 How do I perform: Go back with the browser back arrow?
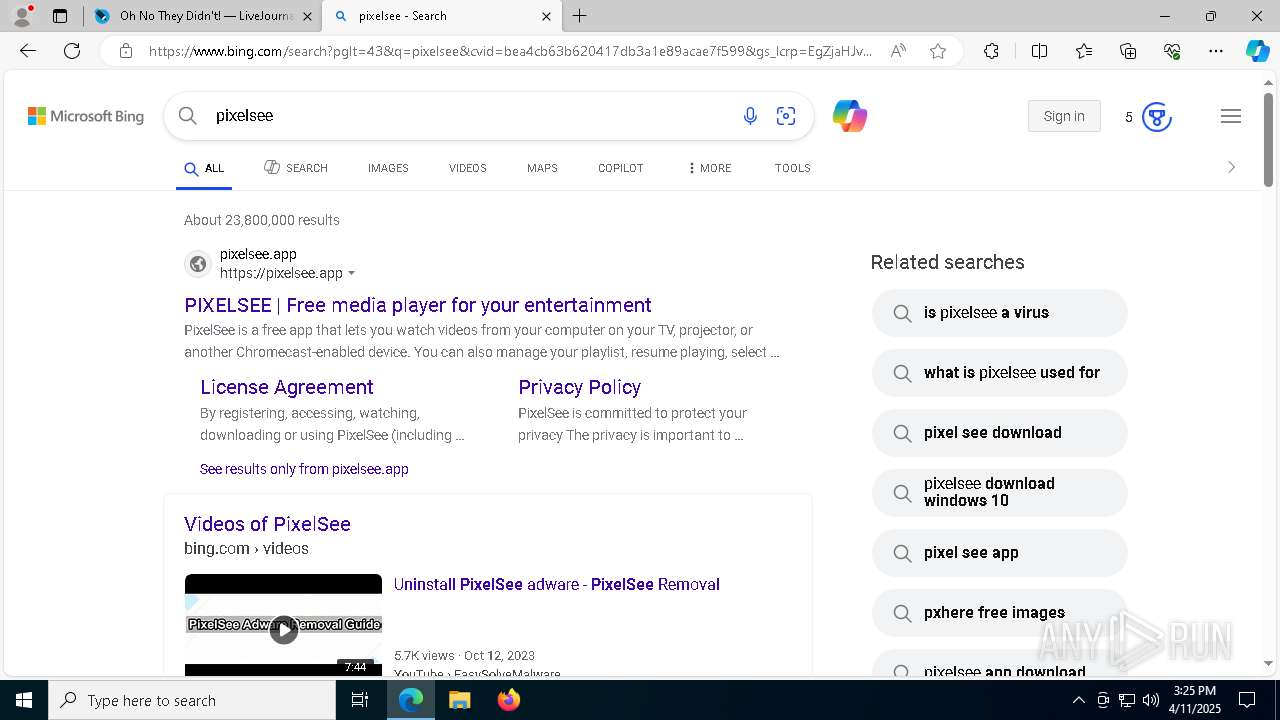click(28, 51)
